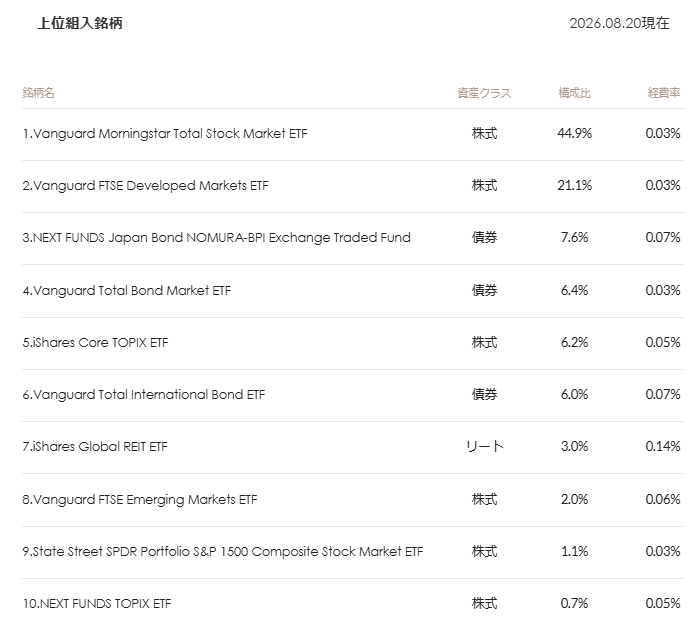Choose iShares Core TOPIX ETF entry

[95, 343]
